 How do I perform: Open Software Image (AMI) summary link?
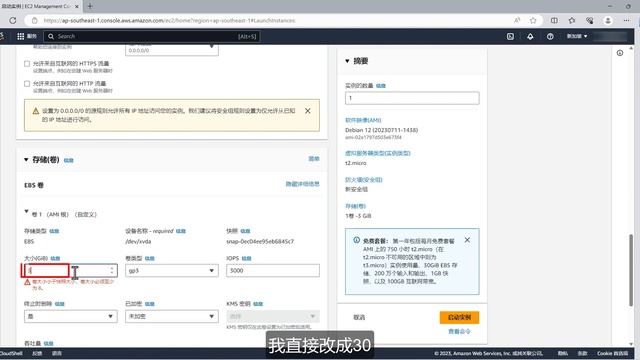(363, 120)
